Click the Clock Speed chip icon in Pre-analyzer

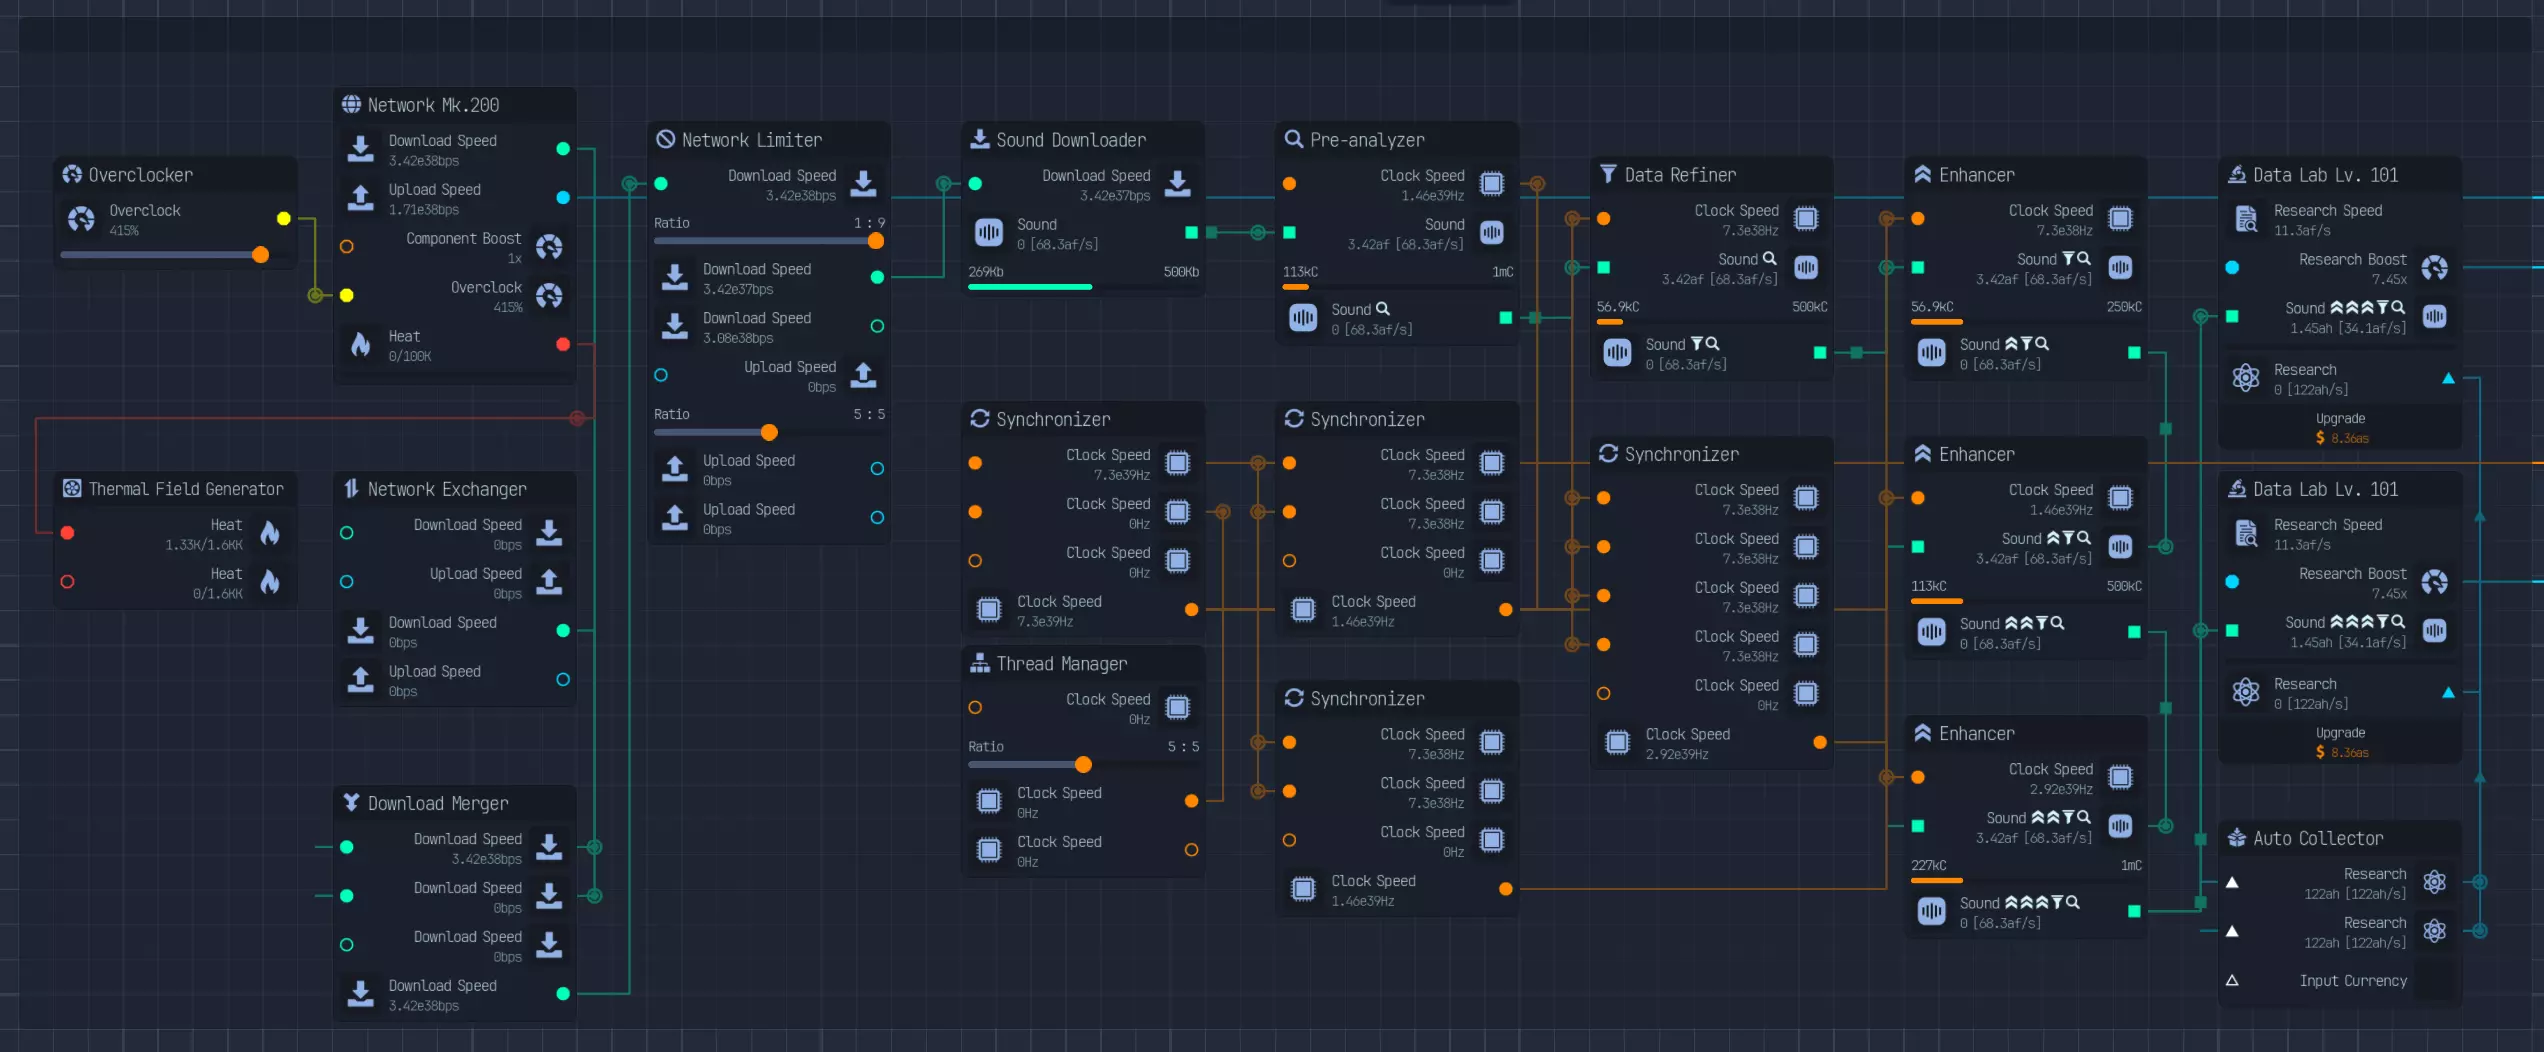point(1492,184)
